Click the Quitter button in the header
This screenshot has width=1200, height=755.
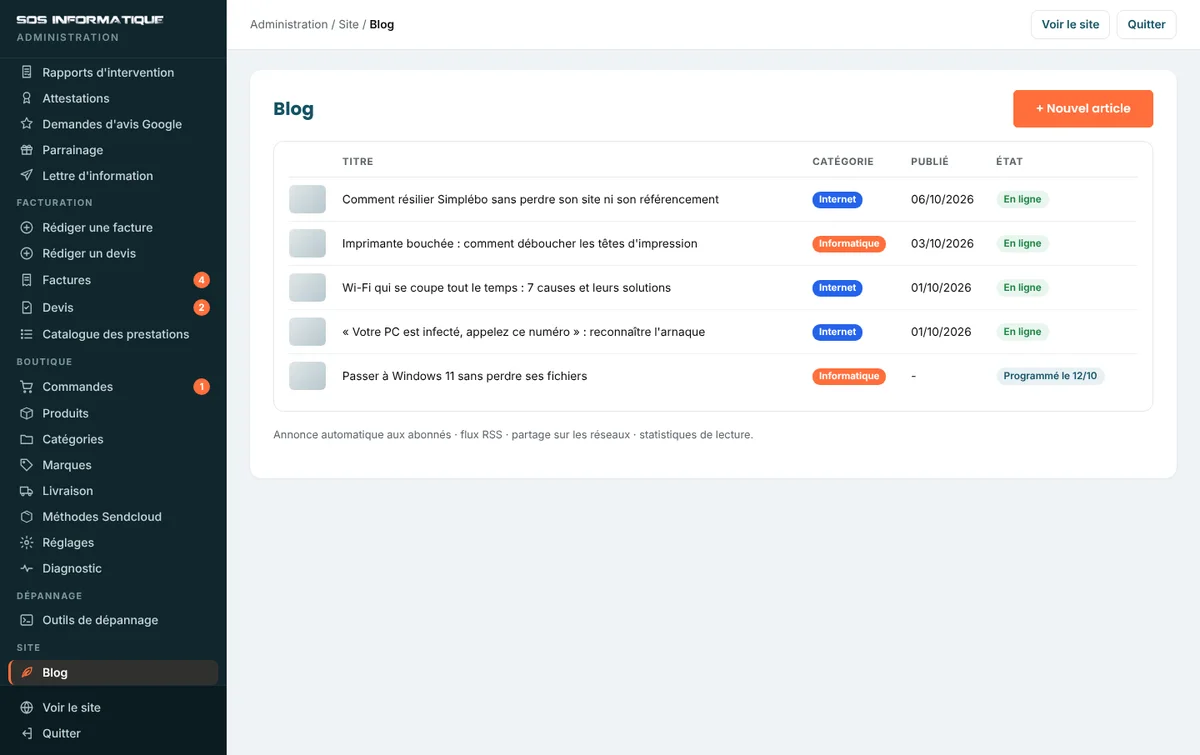[x=1146, y=24]
